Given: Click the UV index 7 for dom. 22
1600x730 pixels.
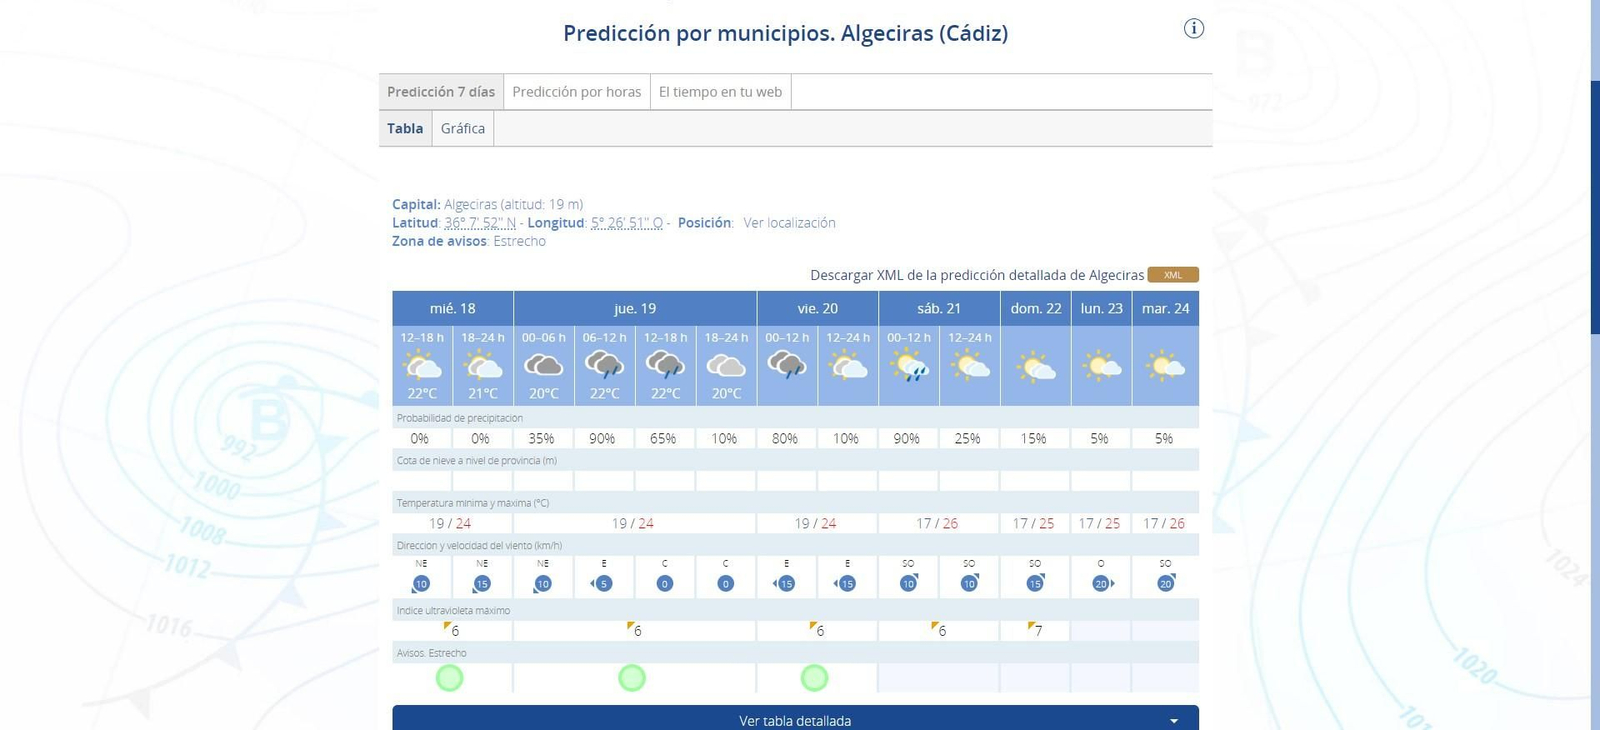Looking at the screenshot, I should pos(1035,630).
